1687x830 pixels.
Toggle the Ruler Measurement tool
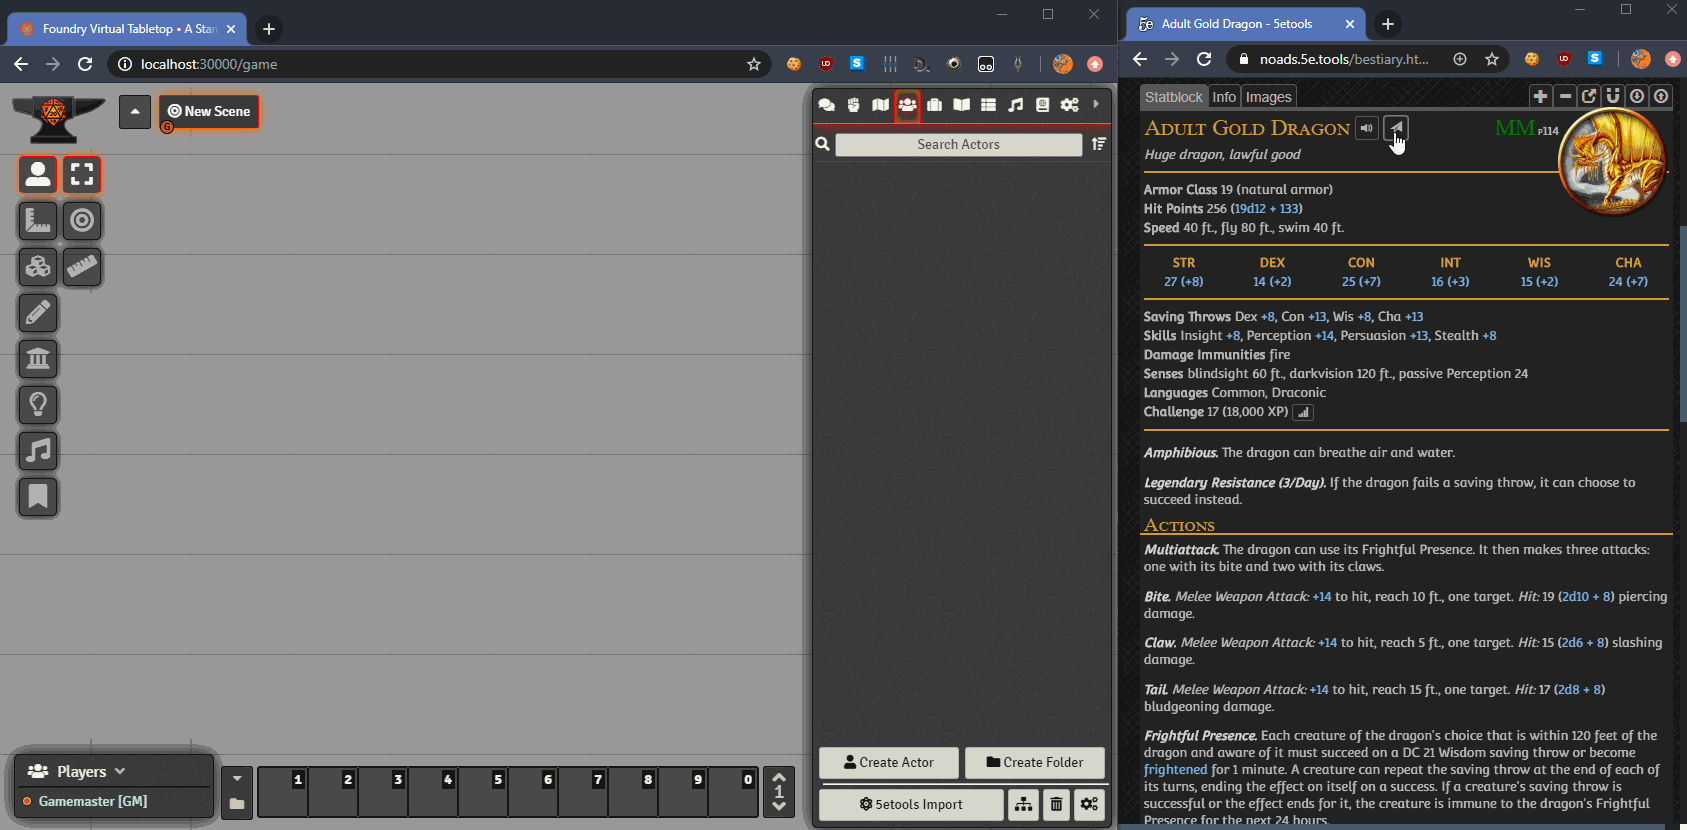[x=82, y=267]
